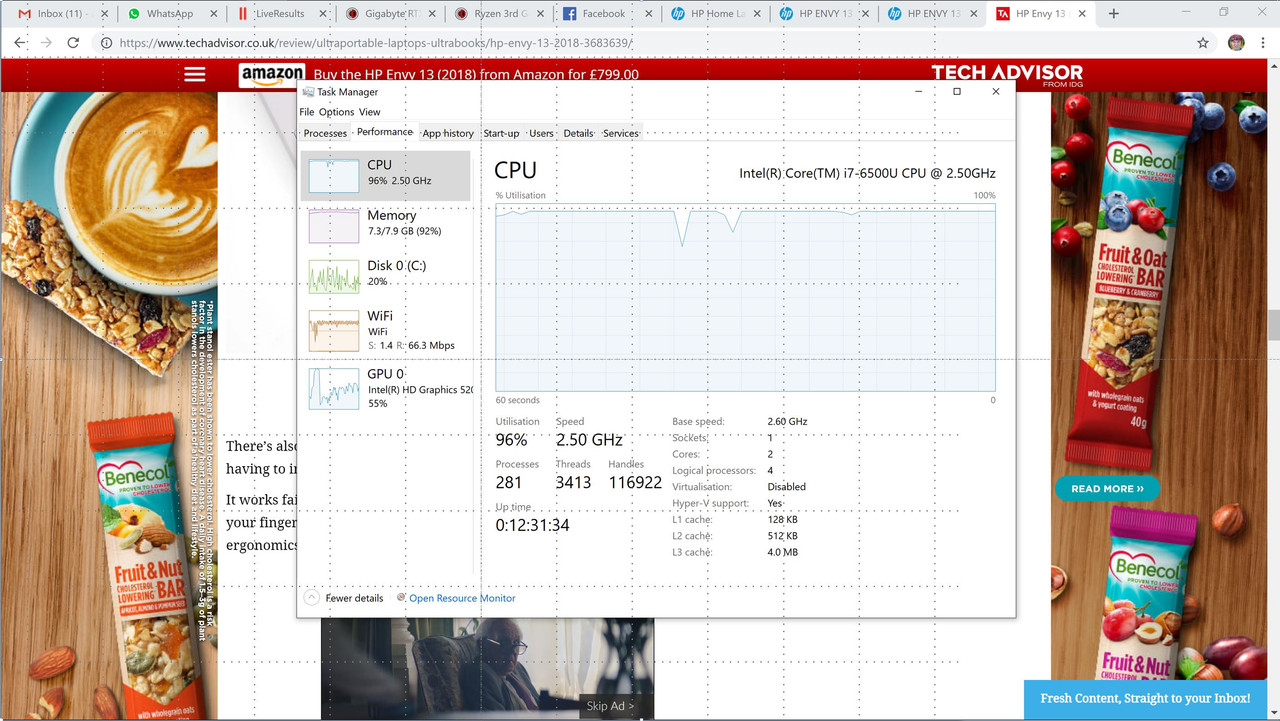
Task: Select the Memory performance item
Action: coord(386,226)
